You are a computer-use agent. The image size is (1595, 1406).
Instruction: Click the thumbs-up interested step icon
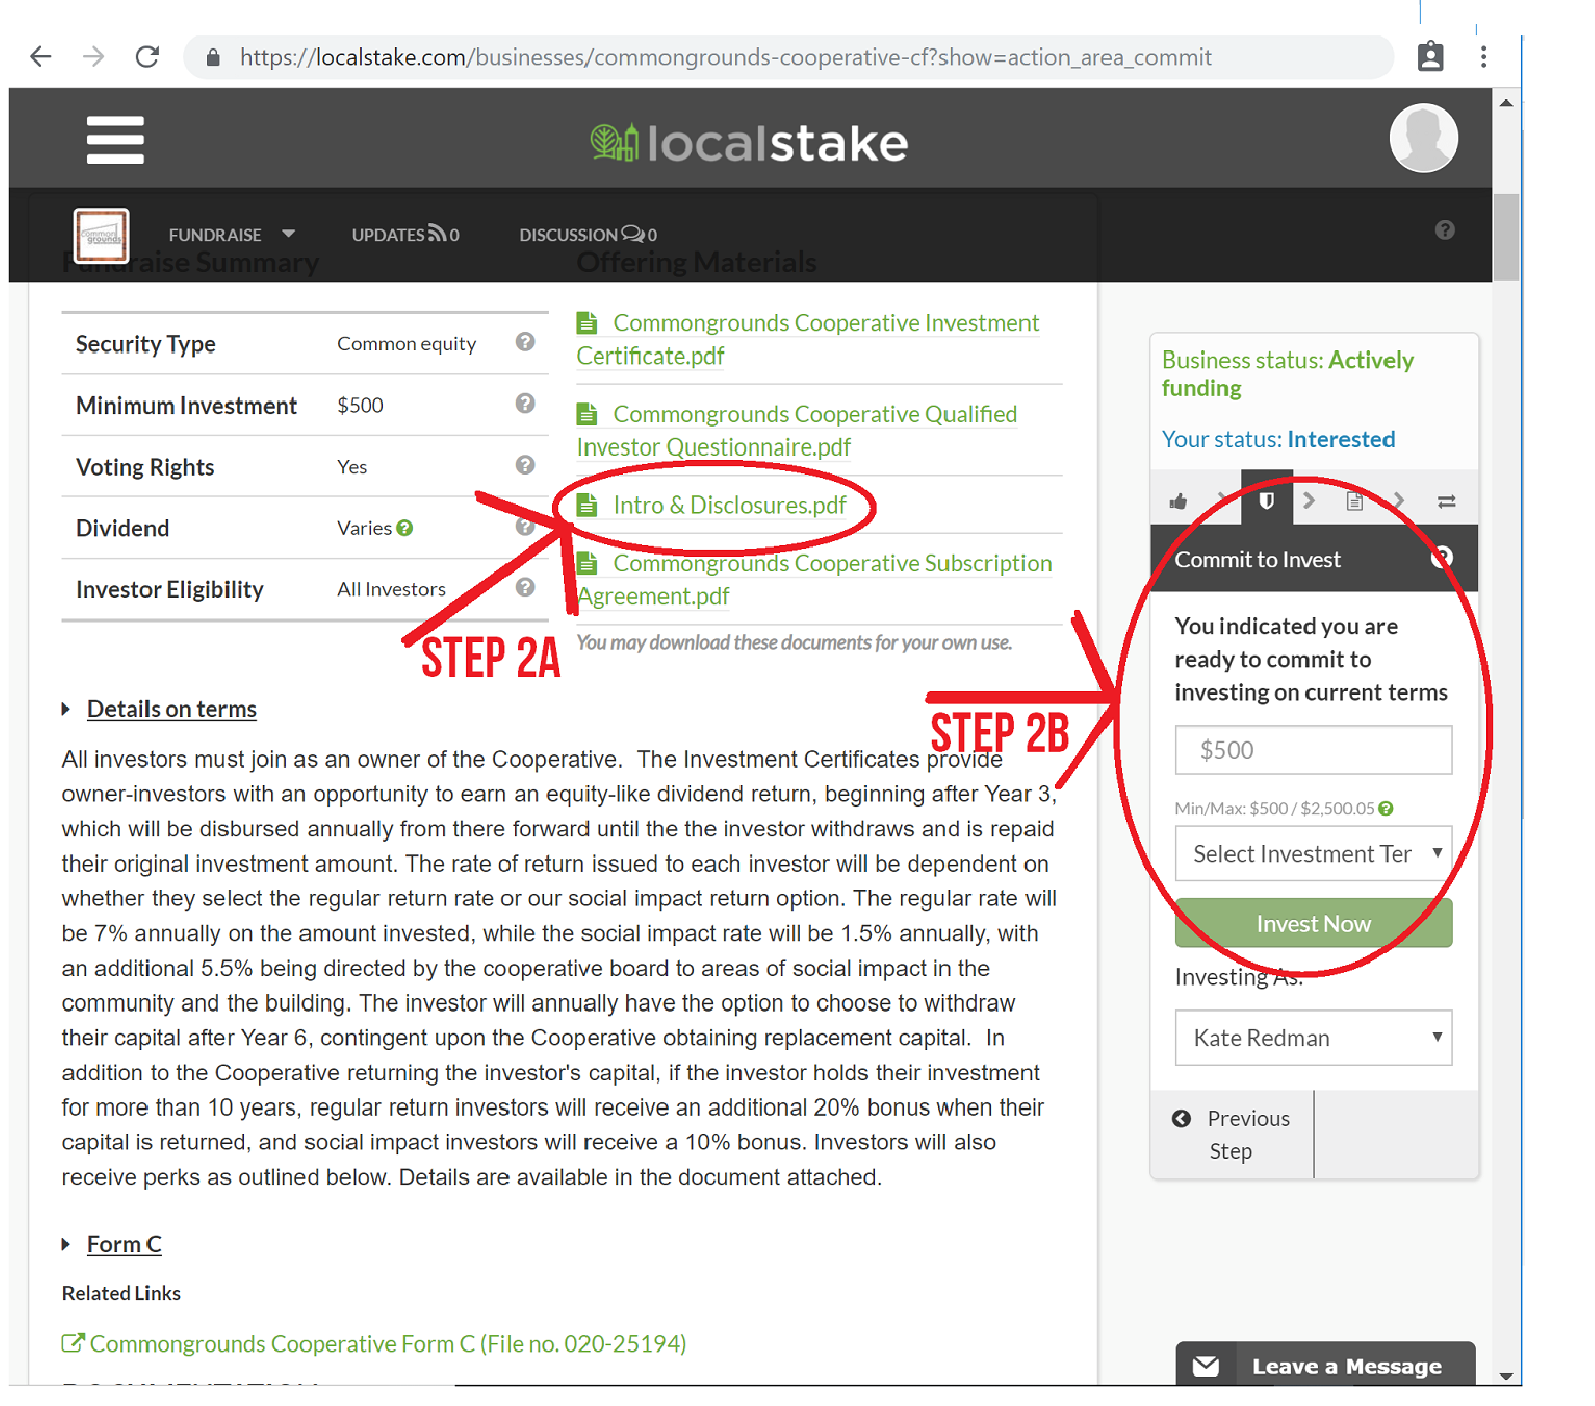tap(1179, 501)
